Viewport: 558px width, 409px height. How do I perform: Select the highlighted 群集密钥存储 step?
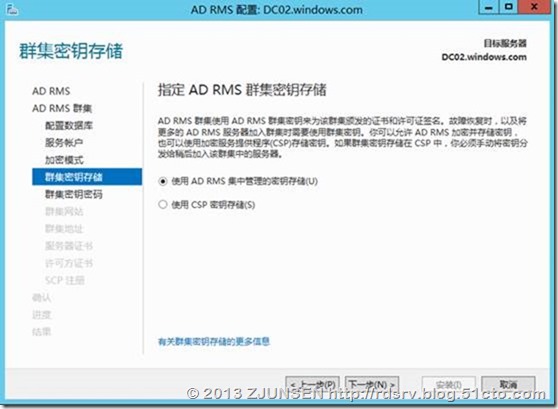point(87,177)
